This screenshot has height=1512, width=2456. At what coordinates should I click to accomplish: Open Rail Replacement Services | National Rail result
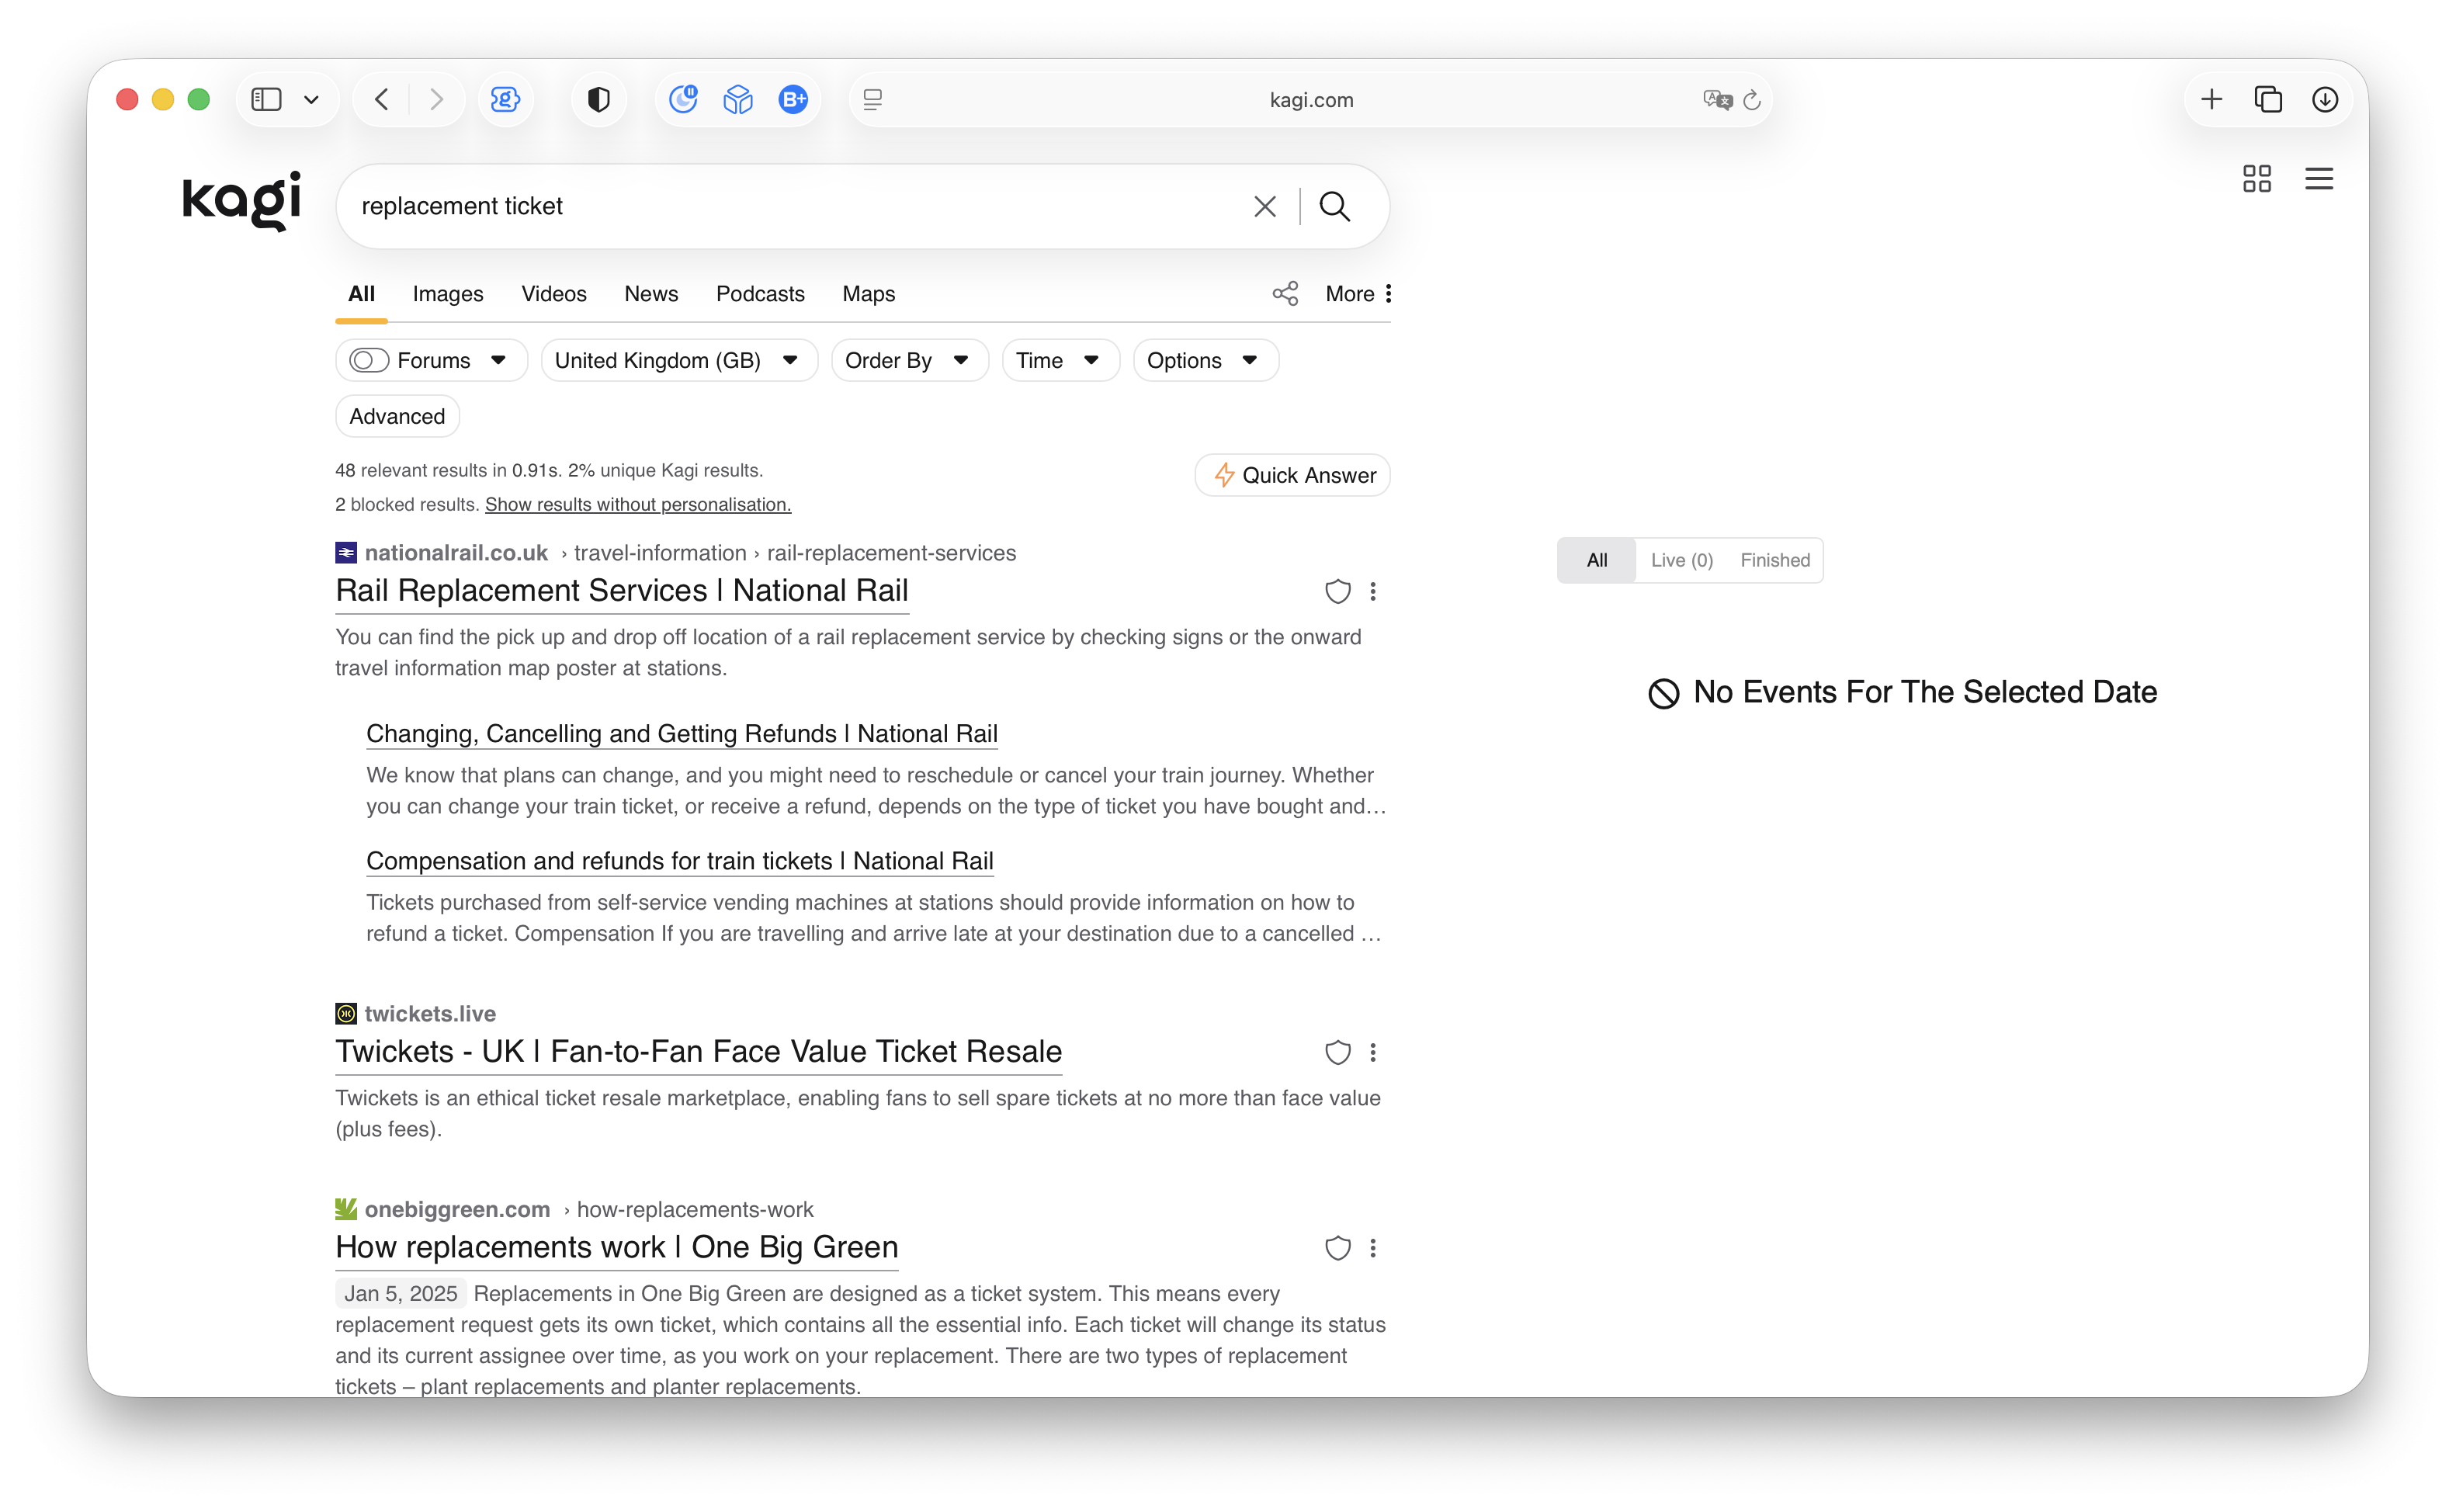[621, 591]
